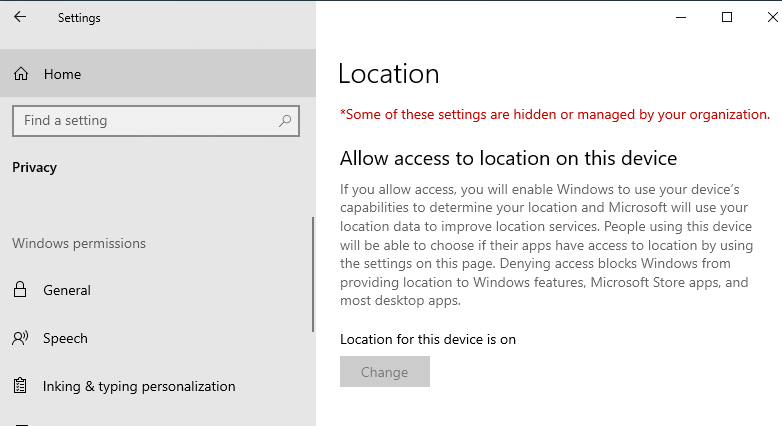Open General privacy settings
Screen dimensions: 782x426
coord(156,290)
